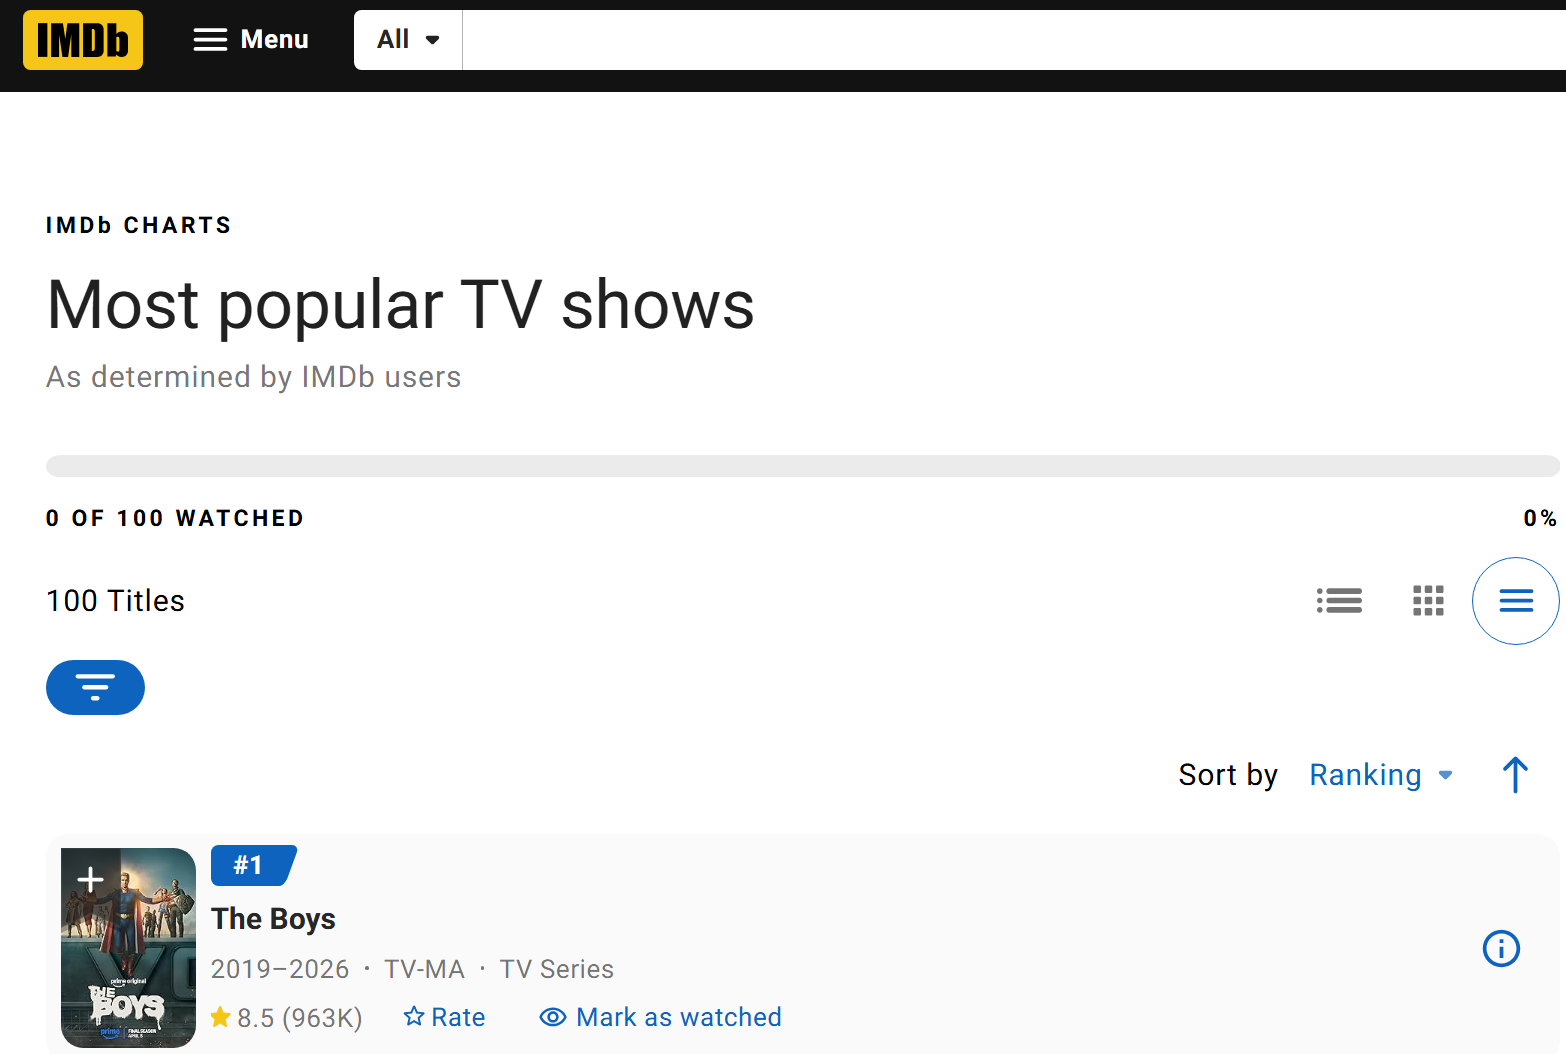This screenshot has width=1566, height=1054.
Task: Add The Boys to watchlist
Action: (91, 880)
